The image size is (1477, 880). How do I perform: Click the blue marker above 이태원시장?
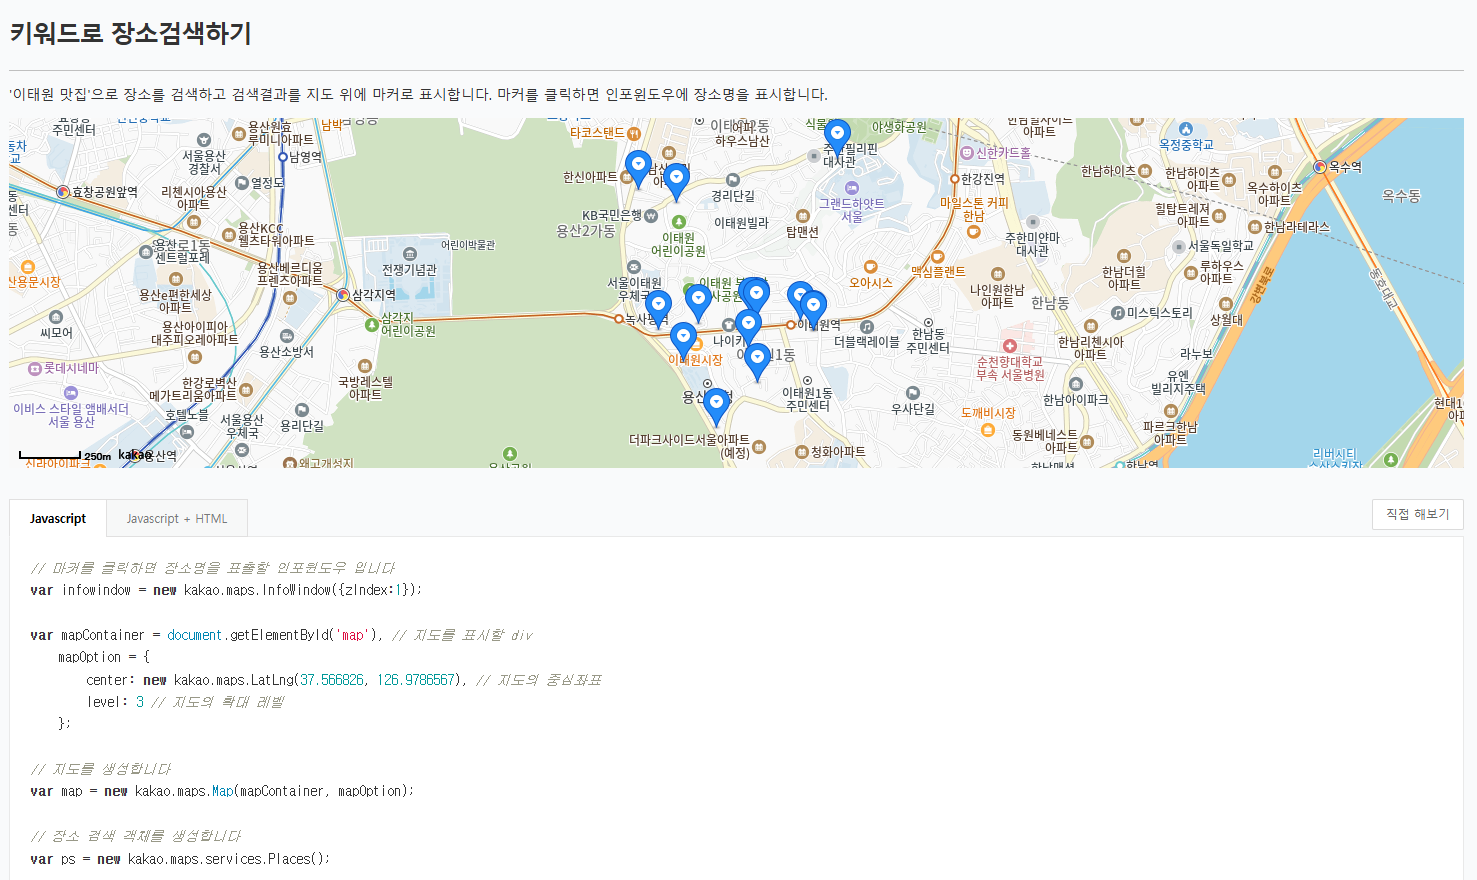tap(683, 340)
